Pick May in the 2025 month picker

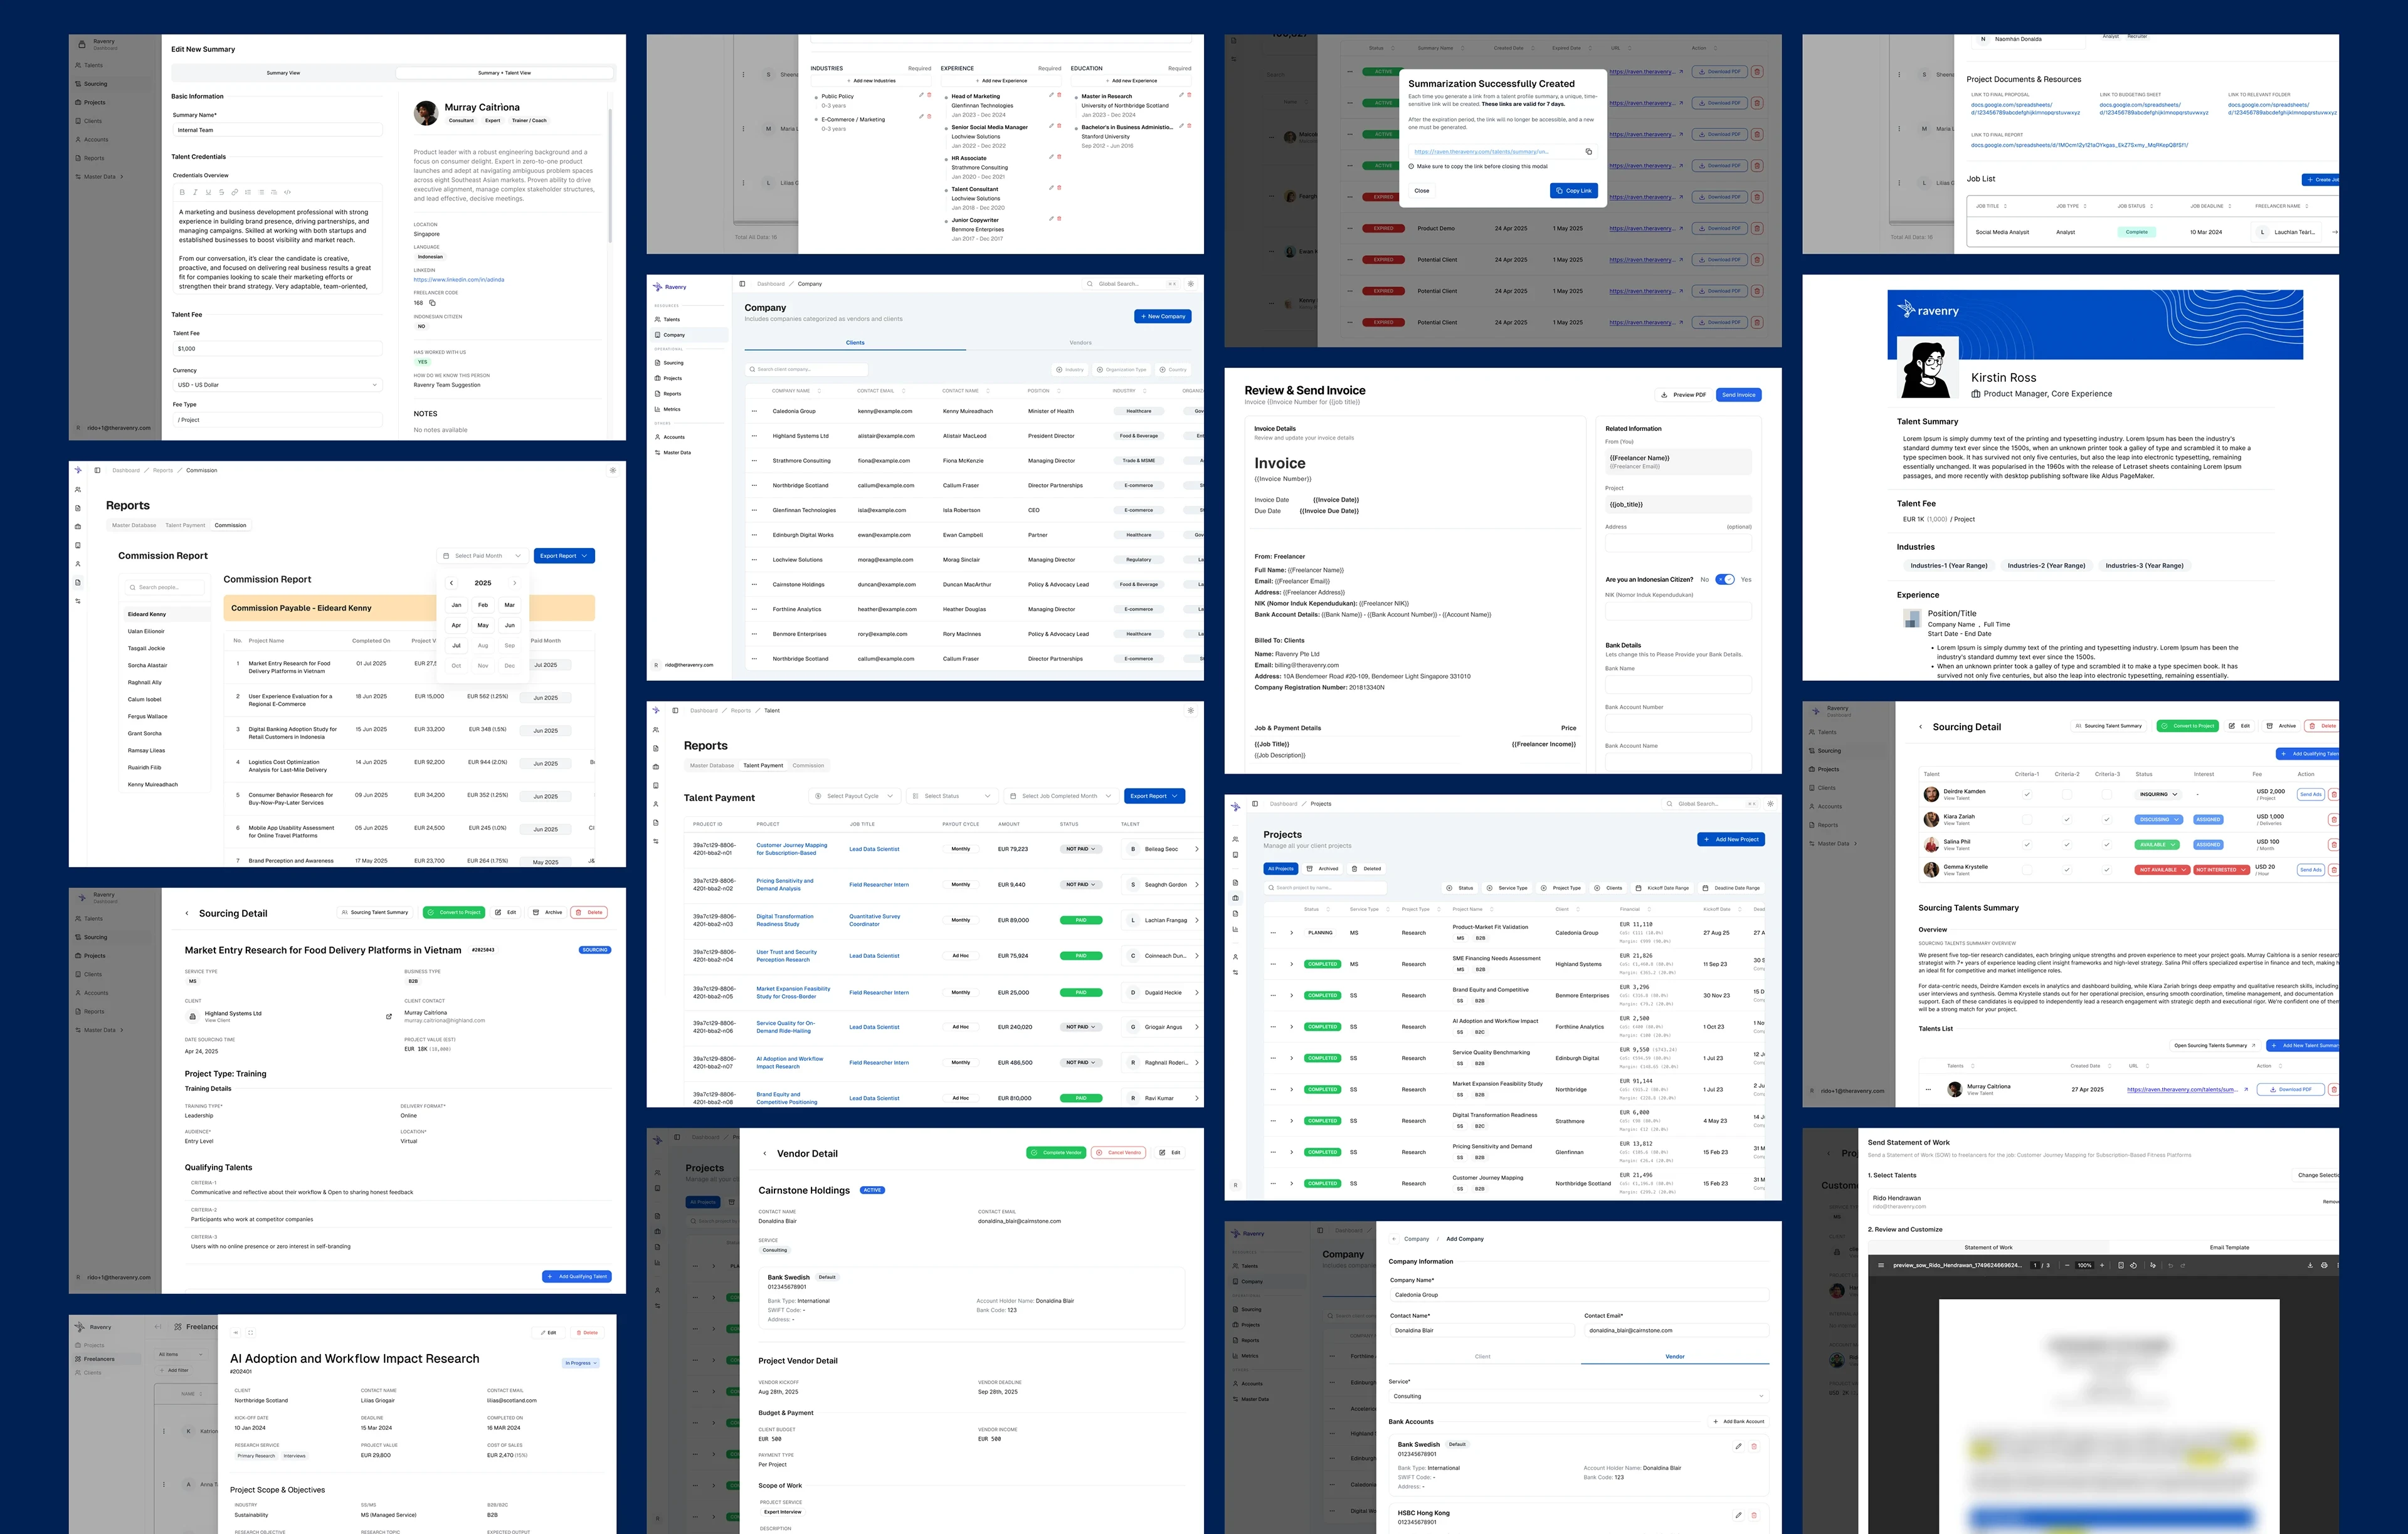tap(483, 625)
